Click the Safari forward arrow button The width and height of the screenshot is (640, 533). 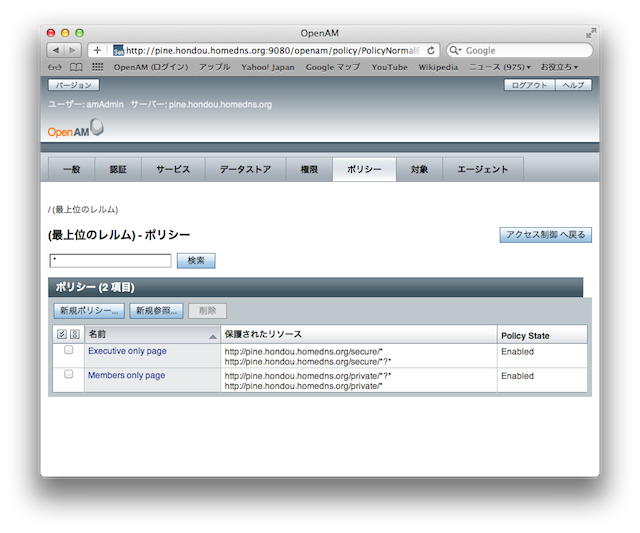(x=74, y=50)
